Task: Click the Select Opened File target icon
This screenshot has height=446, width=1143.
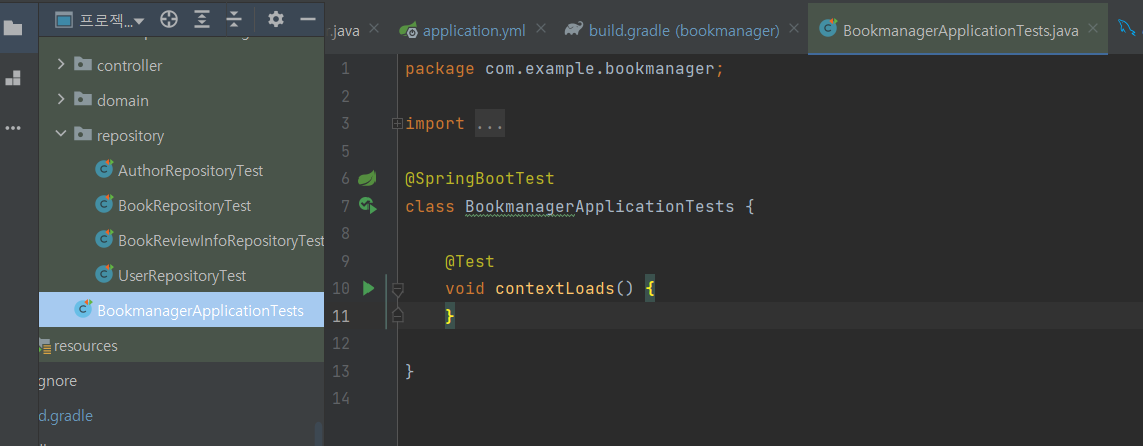Action: click(168, 20)
